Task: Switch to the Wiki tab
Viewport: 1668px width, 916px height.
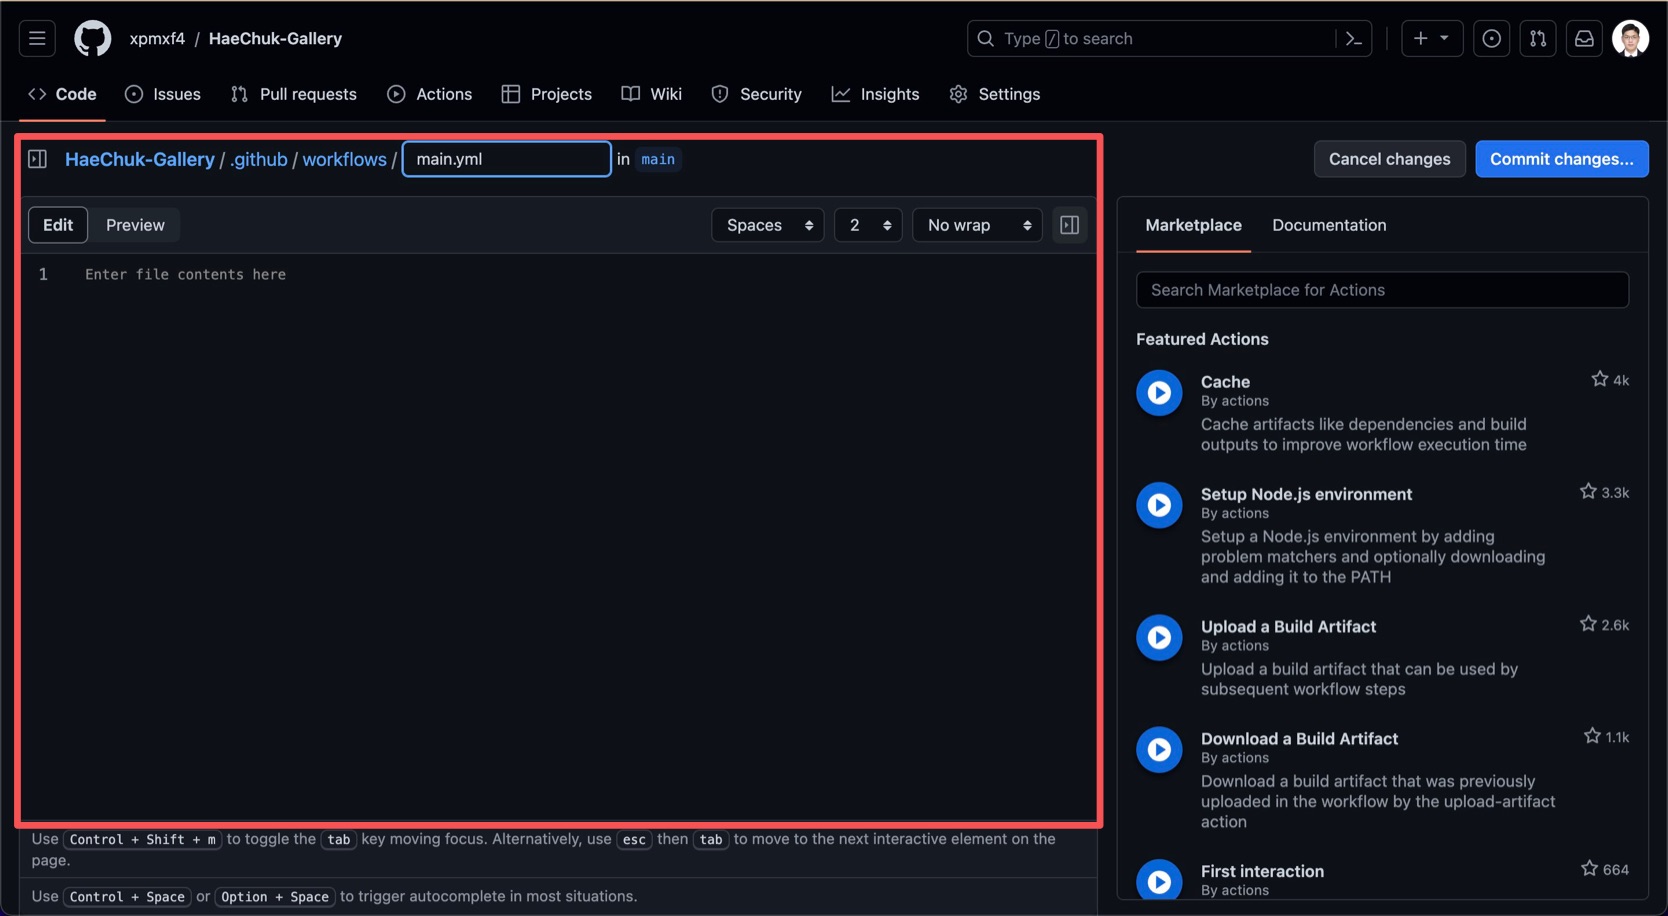Action: tap(652, 94)
